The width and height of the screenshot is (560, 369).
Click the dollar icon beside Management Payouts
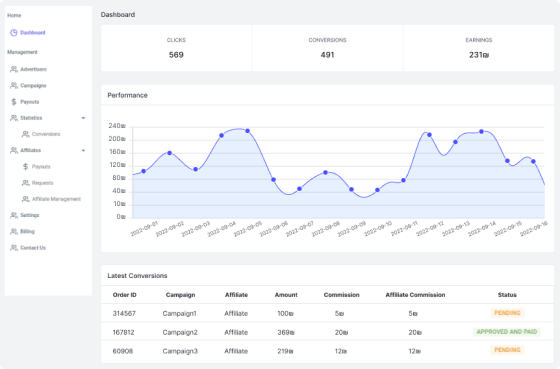click(x=14, y=102)
